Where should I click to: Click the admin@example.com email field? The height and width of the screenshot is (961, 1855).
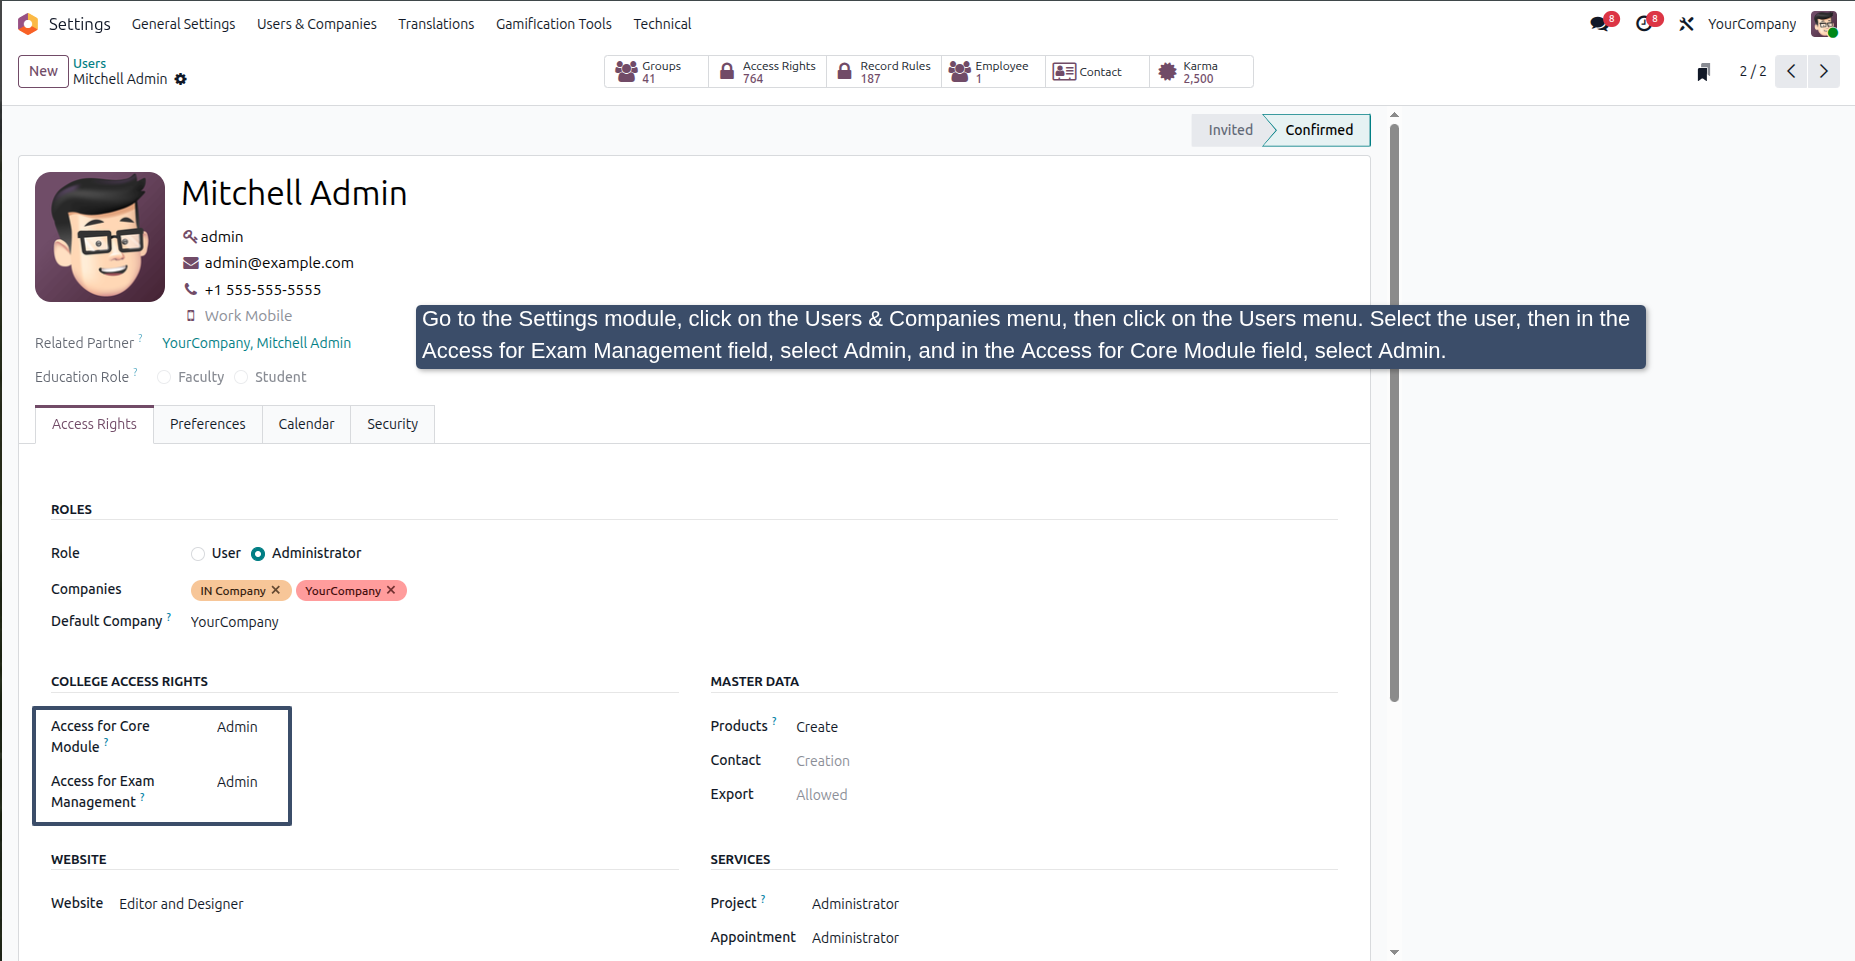coord(279,263)
